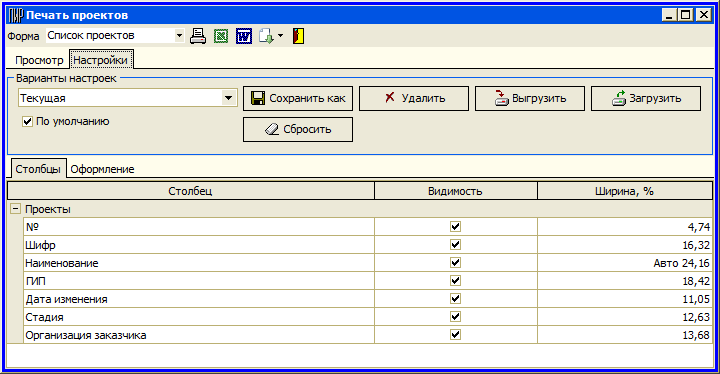Open the Форма dropdown list
This screenshot has height=374, width=720.
coord(179,36)
